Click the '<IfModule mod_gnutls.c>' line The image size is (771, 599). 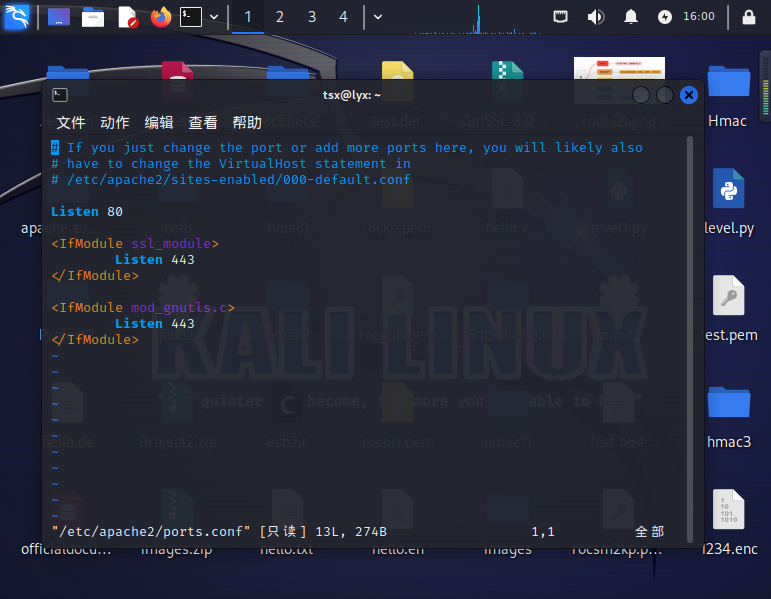click(x=143, y=307)
